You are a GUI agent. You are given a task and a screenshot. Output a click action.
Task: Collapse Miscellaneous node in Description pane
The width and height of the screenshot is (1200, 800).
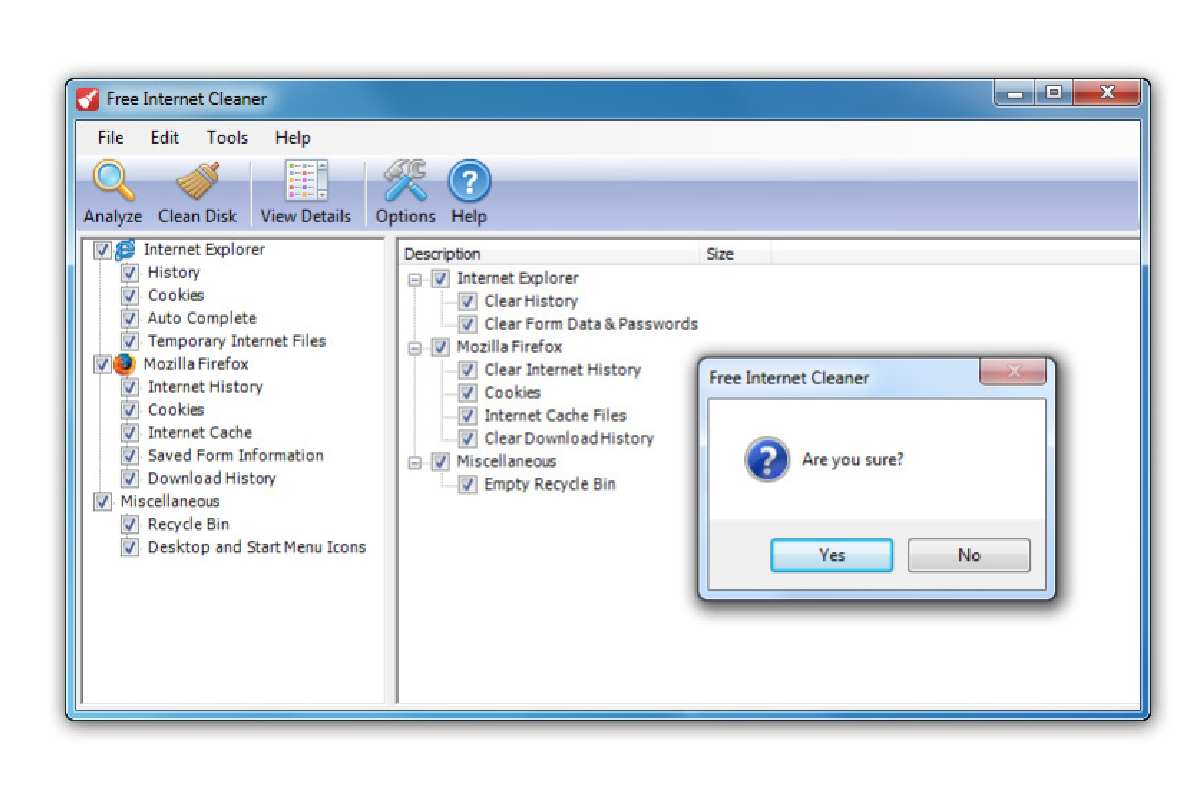415,462
